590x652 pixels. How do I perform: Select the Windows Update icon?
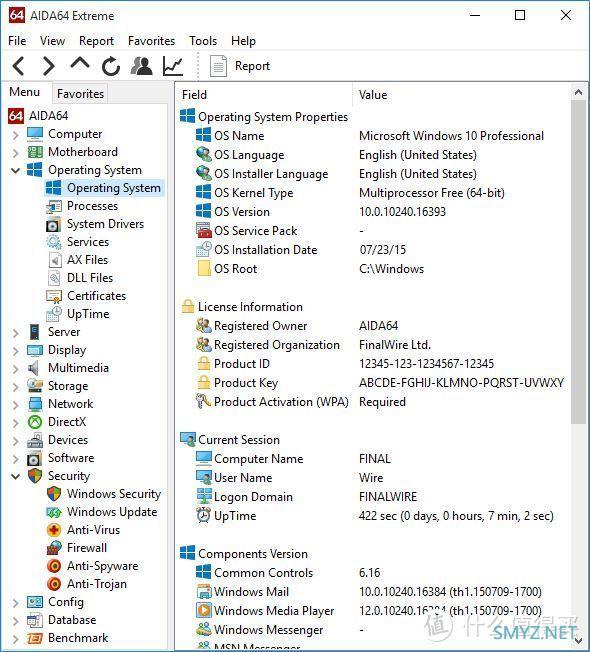pyautogui.click(x=54, y=512)
